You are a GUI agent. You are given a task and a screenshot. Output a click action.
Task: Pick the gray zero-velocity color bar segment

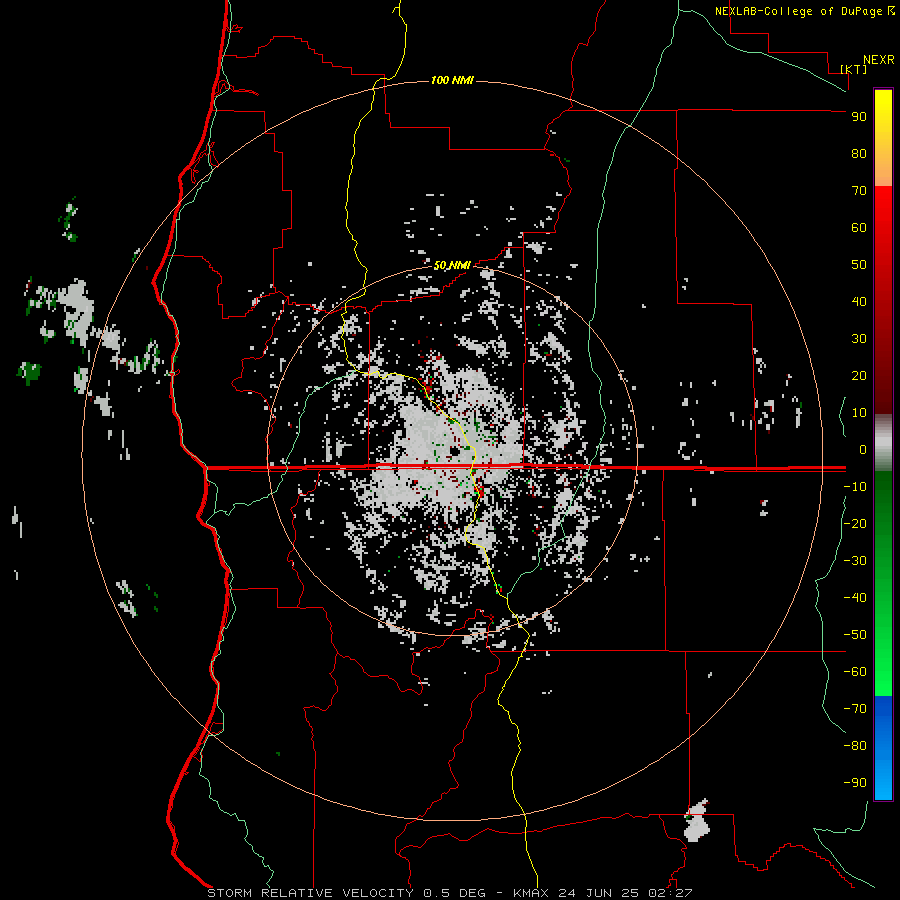[883, 443]
